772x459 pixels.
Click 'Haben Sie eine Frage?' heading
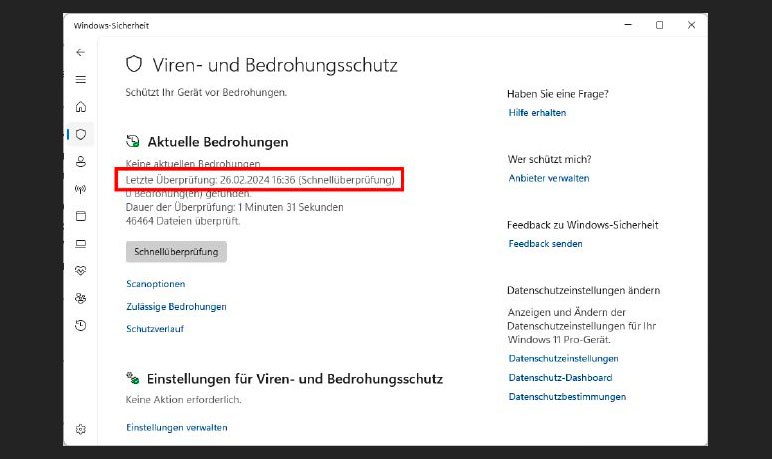[x=558, y=94]
